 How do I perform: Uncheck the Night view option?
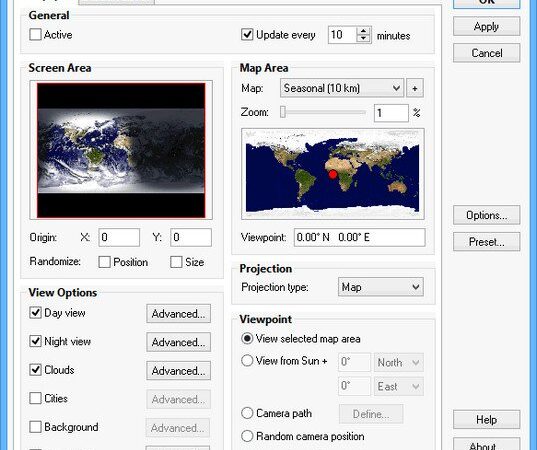35,341
